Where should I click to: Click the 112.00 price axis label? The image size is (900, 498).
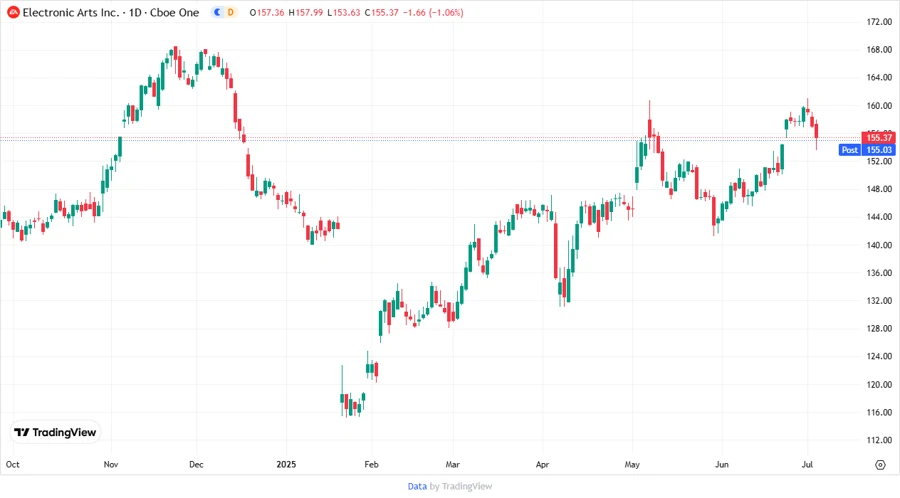pos(879,440)
